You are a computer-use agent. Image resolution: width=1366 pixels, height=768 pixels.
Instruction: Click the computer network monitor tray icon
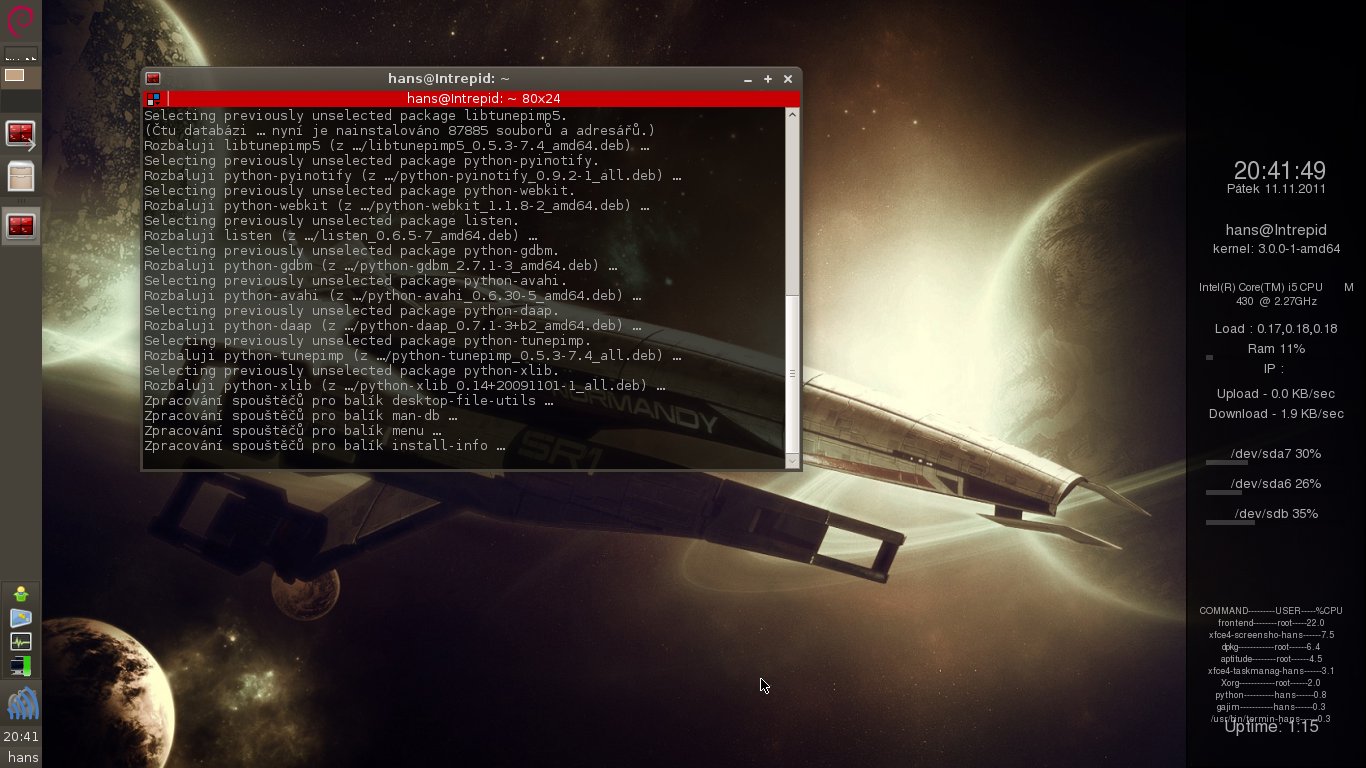21,665
